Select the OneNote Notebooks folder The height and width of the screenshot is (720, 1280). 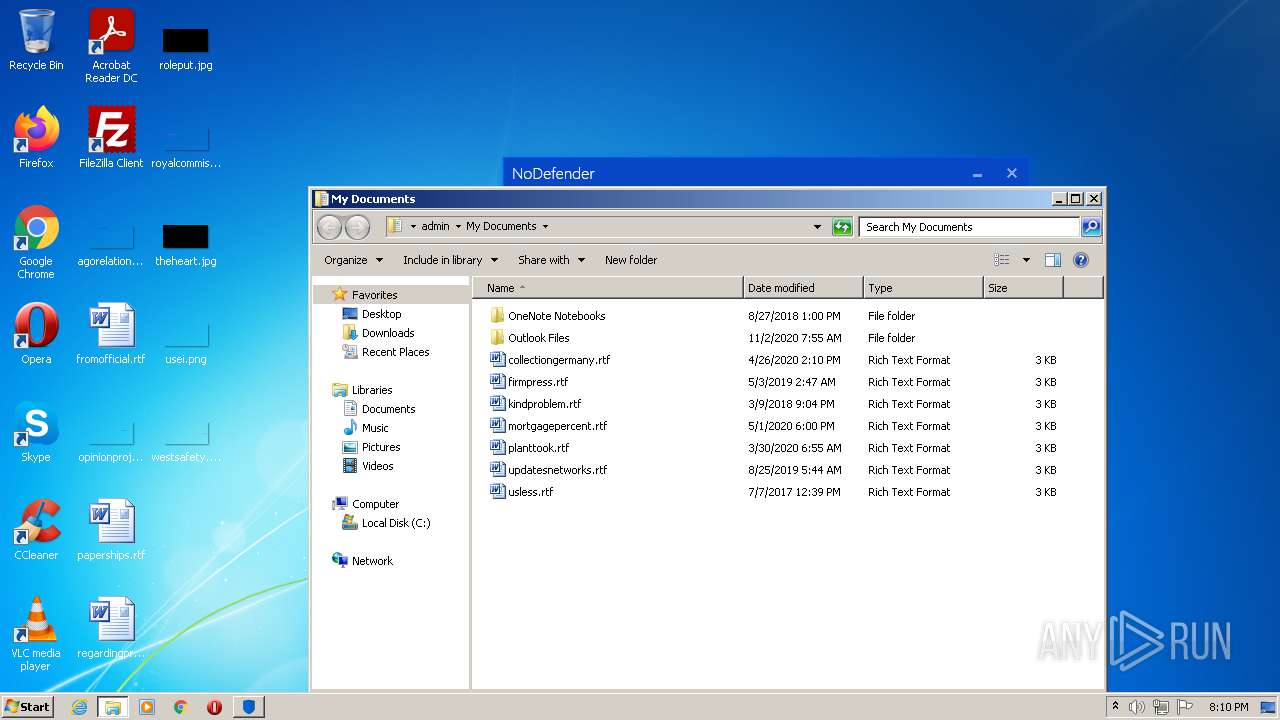click(x=557, y=316)
